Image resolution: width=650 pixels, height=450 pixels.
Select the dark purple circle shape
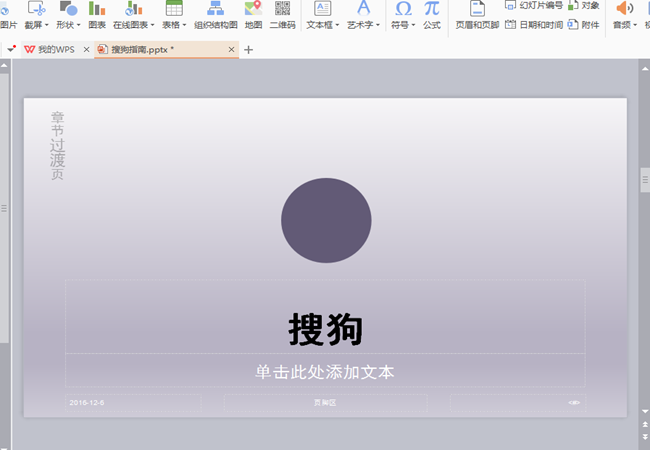pyautogui.click(x=326, y=220)
